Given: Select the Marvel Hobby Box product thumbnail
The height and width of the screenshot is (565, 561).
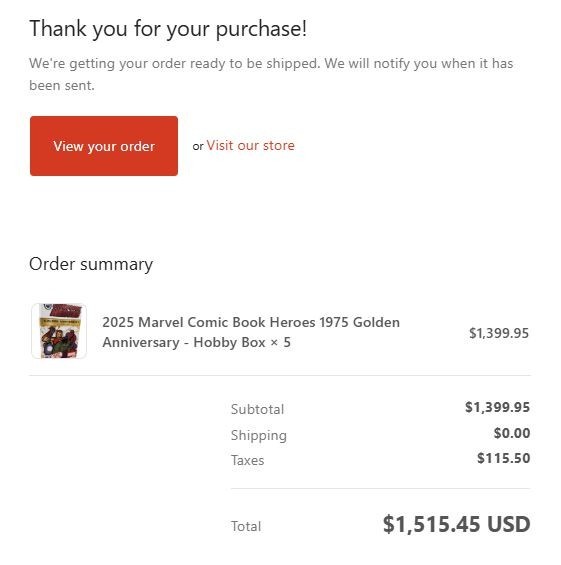Looking at the screenshot, I should (59, 331).
